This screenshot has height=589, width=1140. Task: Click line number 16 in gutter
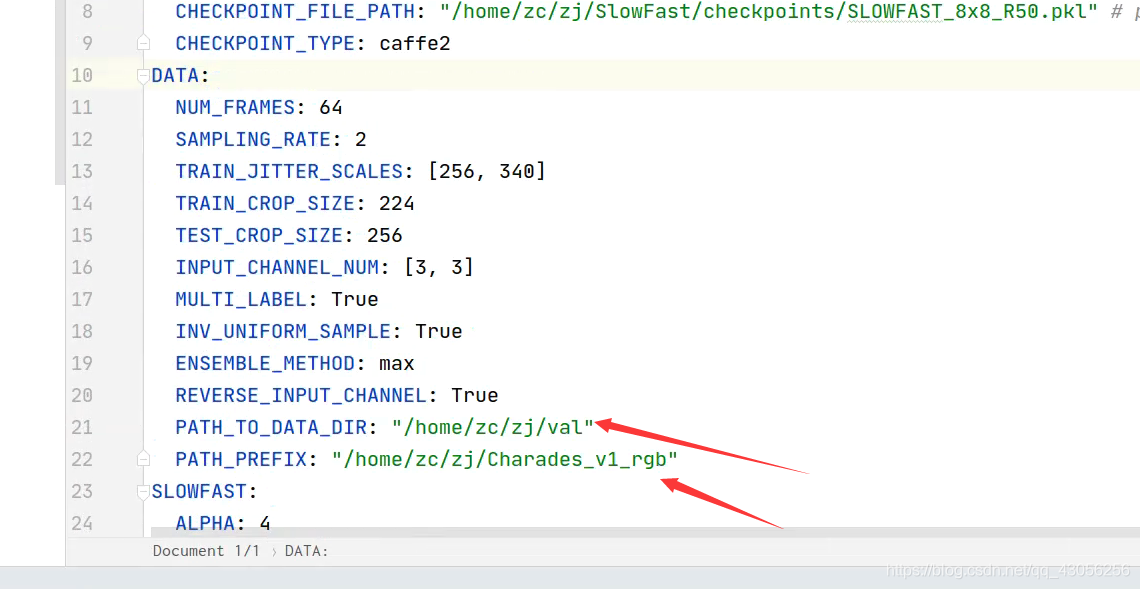click(x=82, y=268)
